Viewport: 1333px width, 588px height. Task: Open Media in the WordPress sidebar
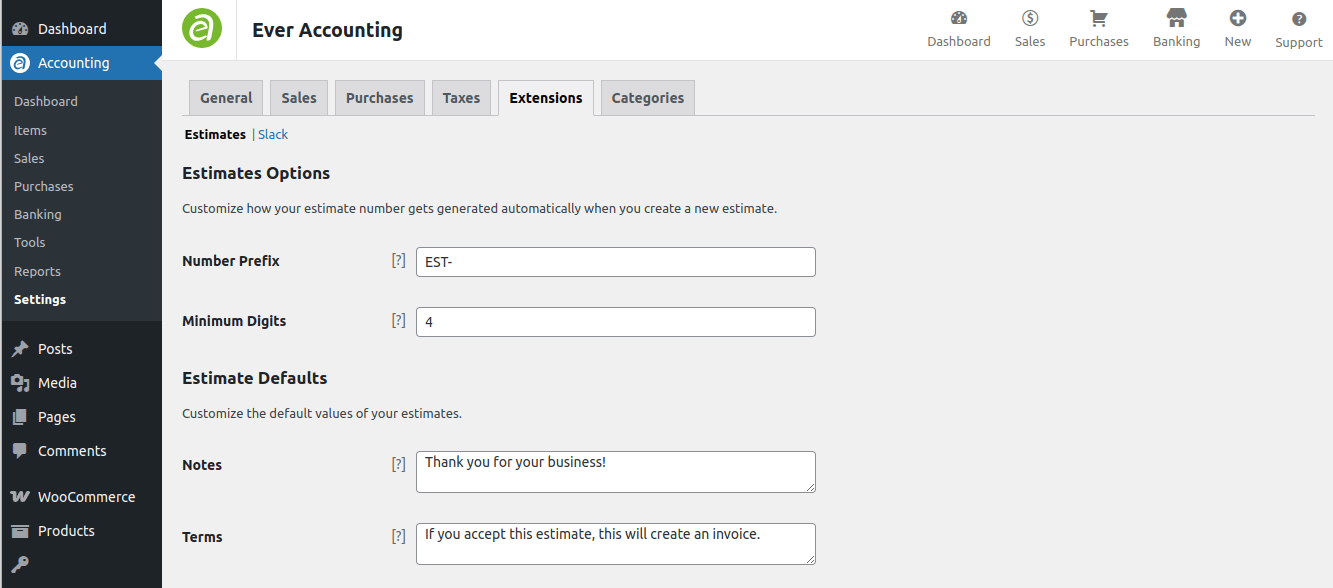81,383
